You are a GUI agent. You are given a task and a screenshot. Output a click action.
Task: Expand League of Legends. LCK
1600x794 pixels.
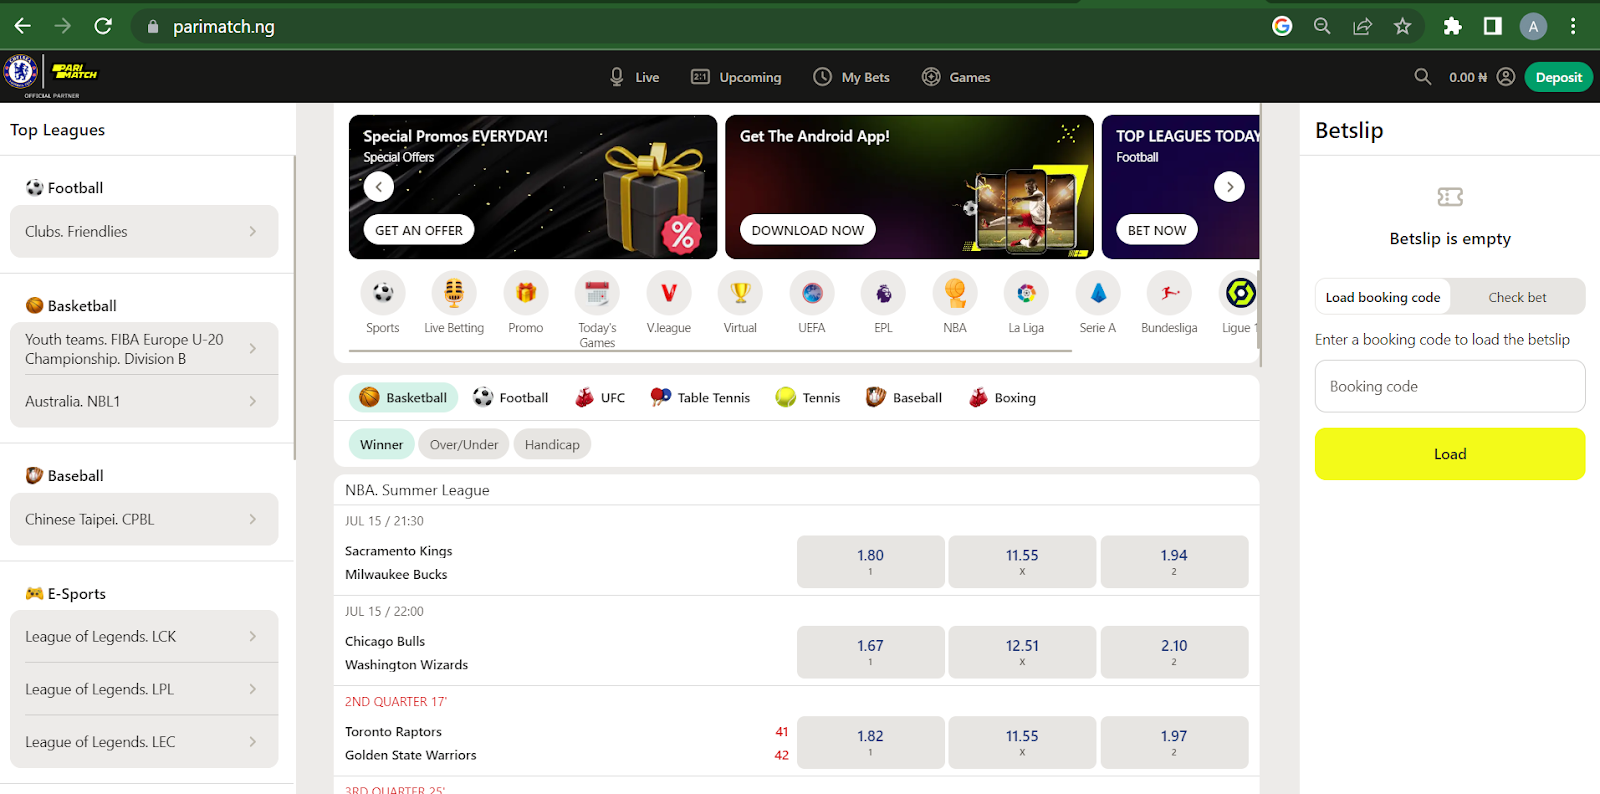click(x=144, y=636)
